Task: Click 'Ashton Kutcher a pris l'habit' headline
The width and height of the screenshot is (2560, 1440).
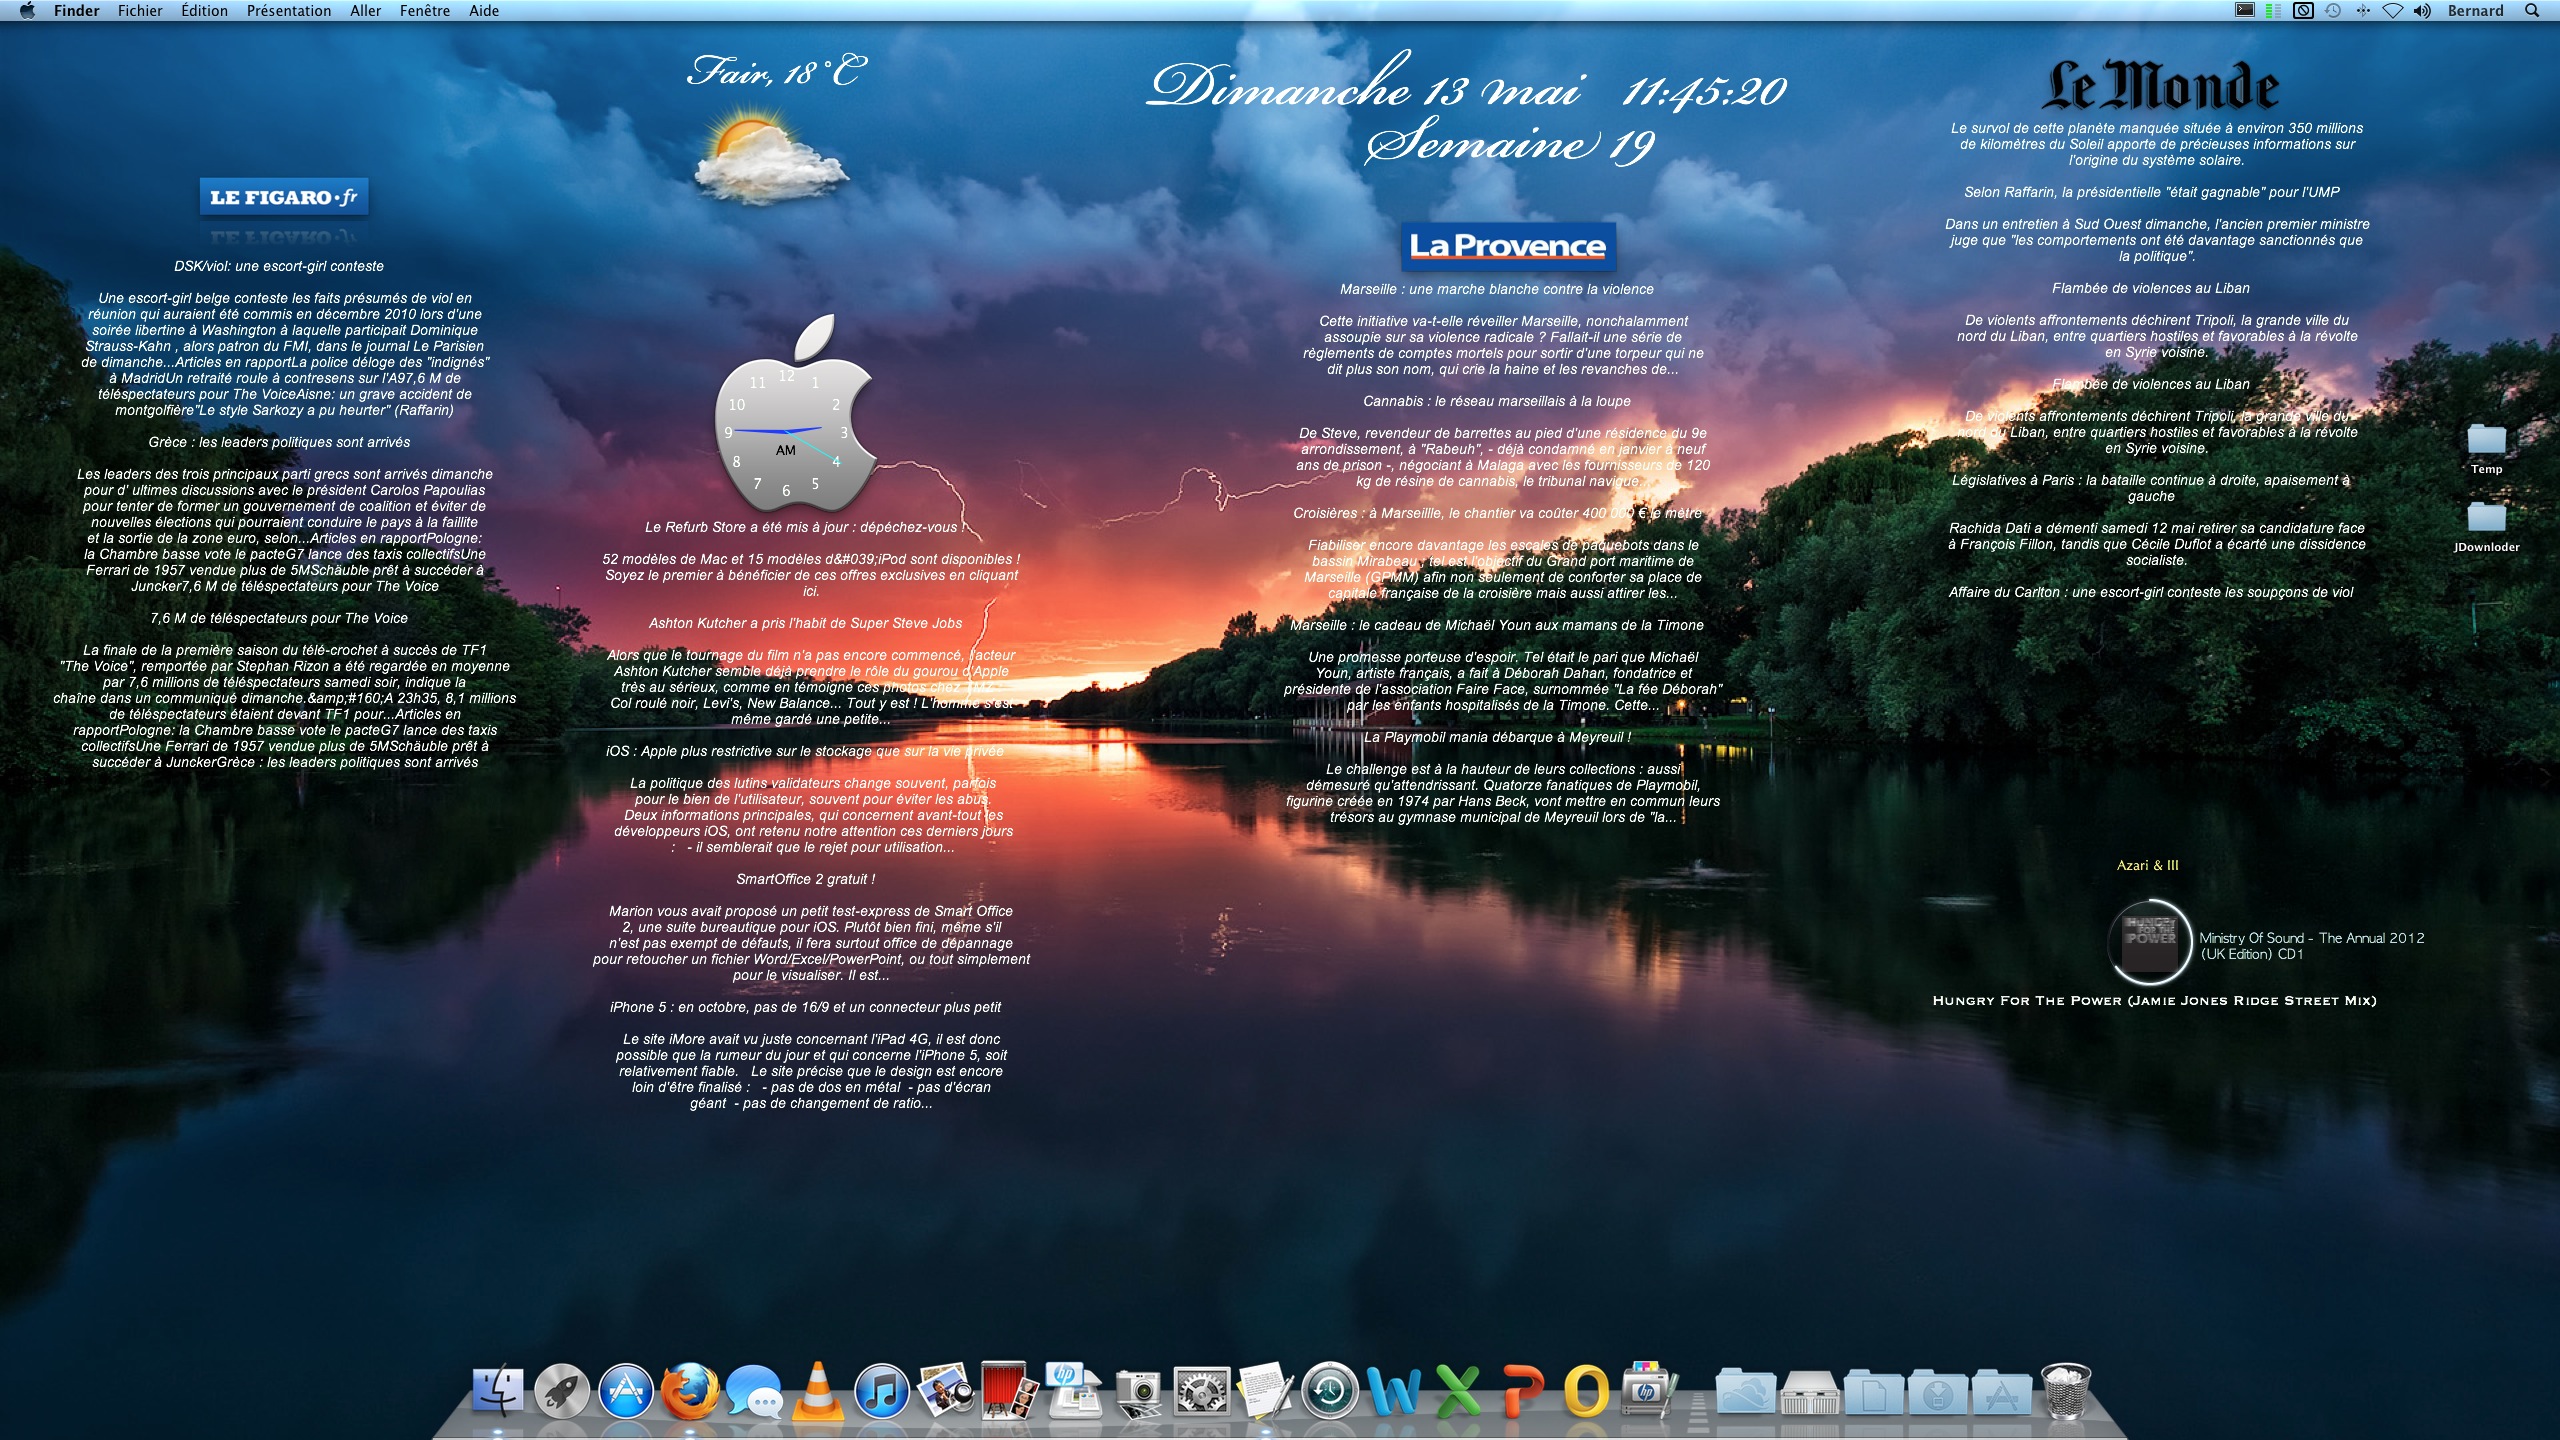Action: [x=806, y=623]
